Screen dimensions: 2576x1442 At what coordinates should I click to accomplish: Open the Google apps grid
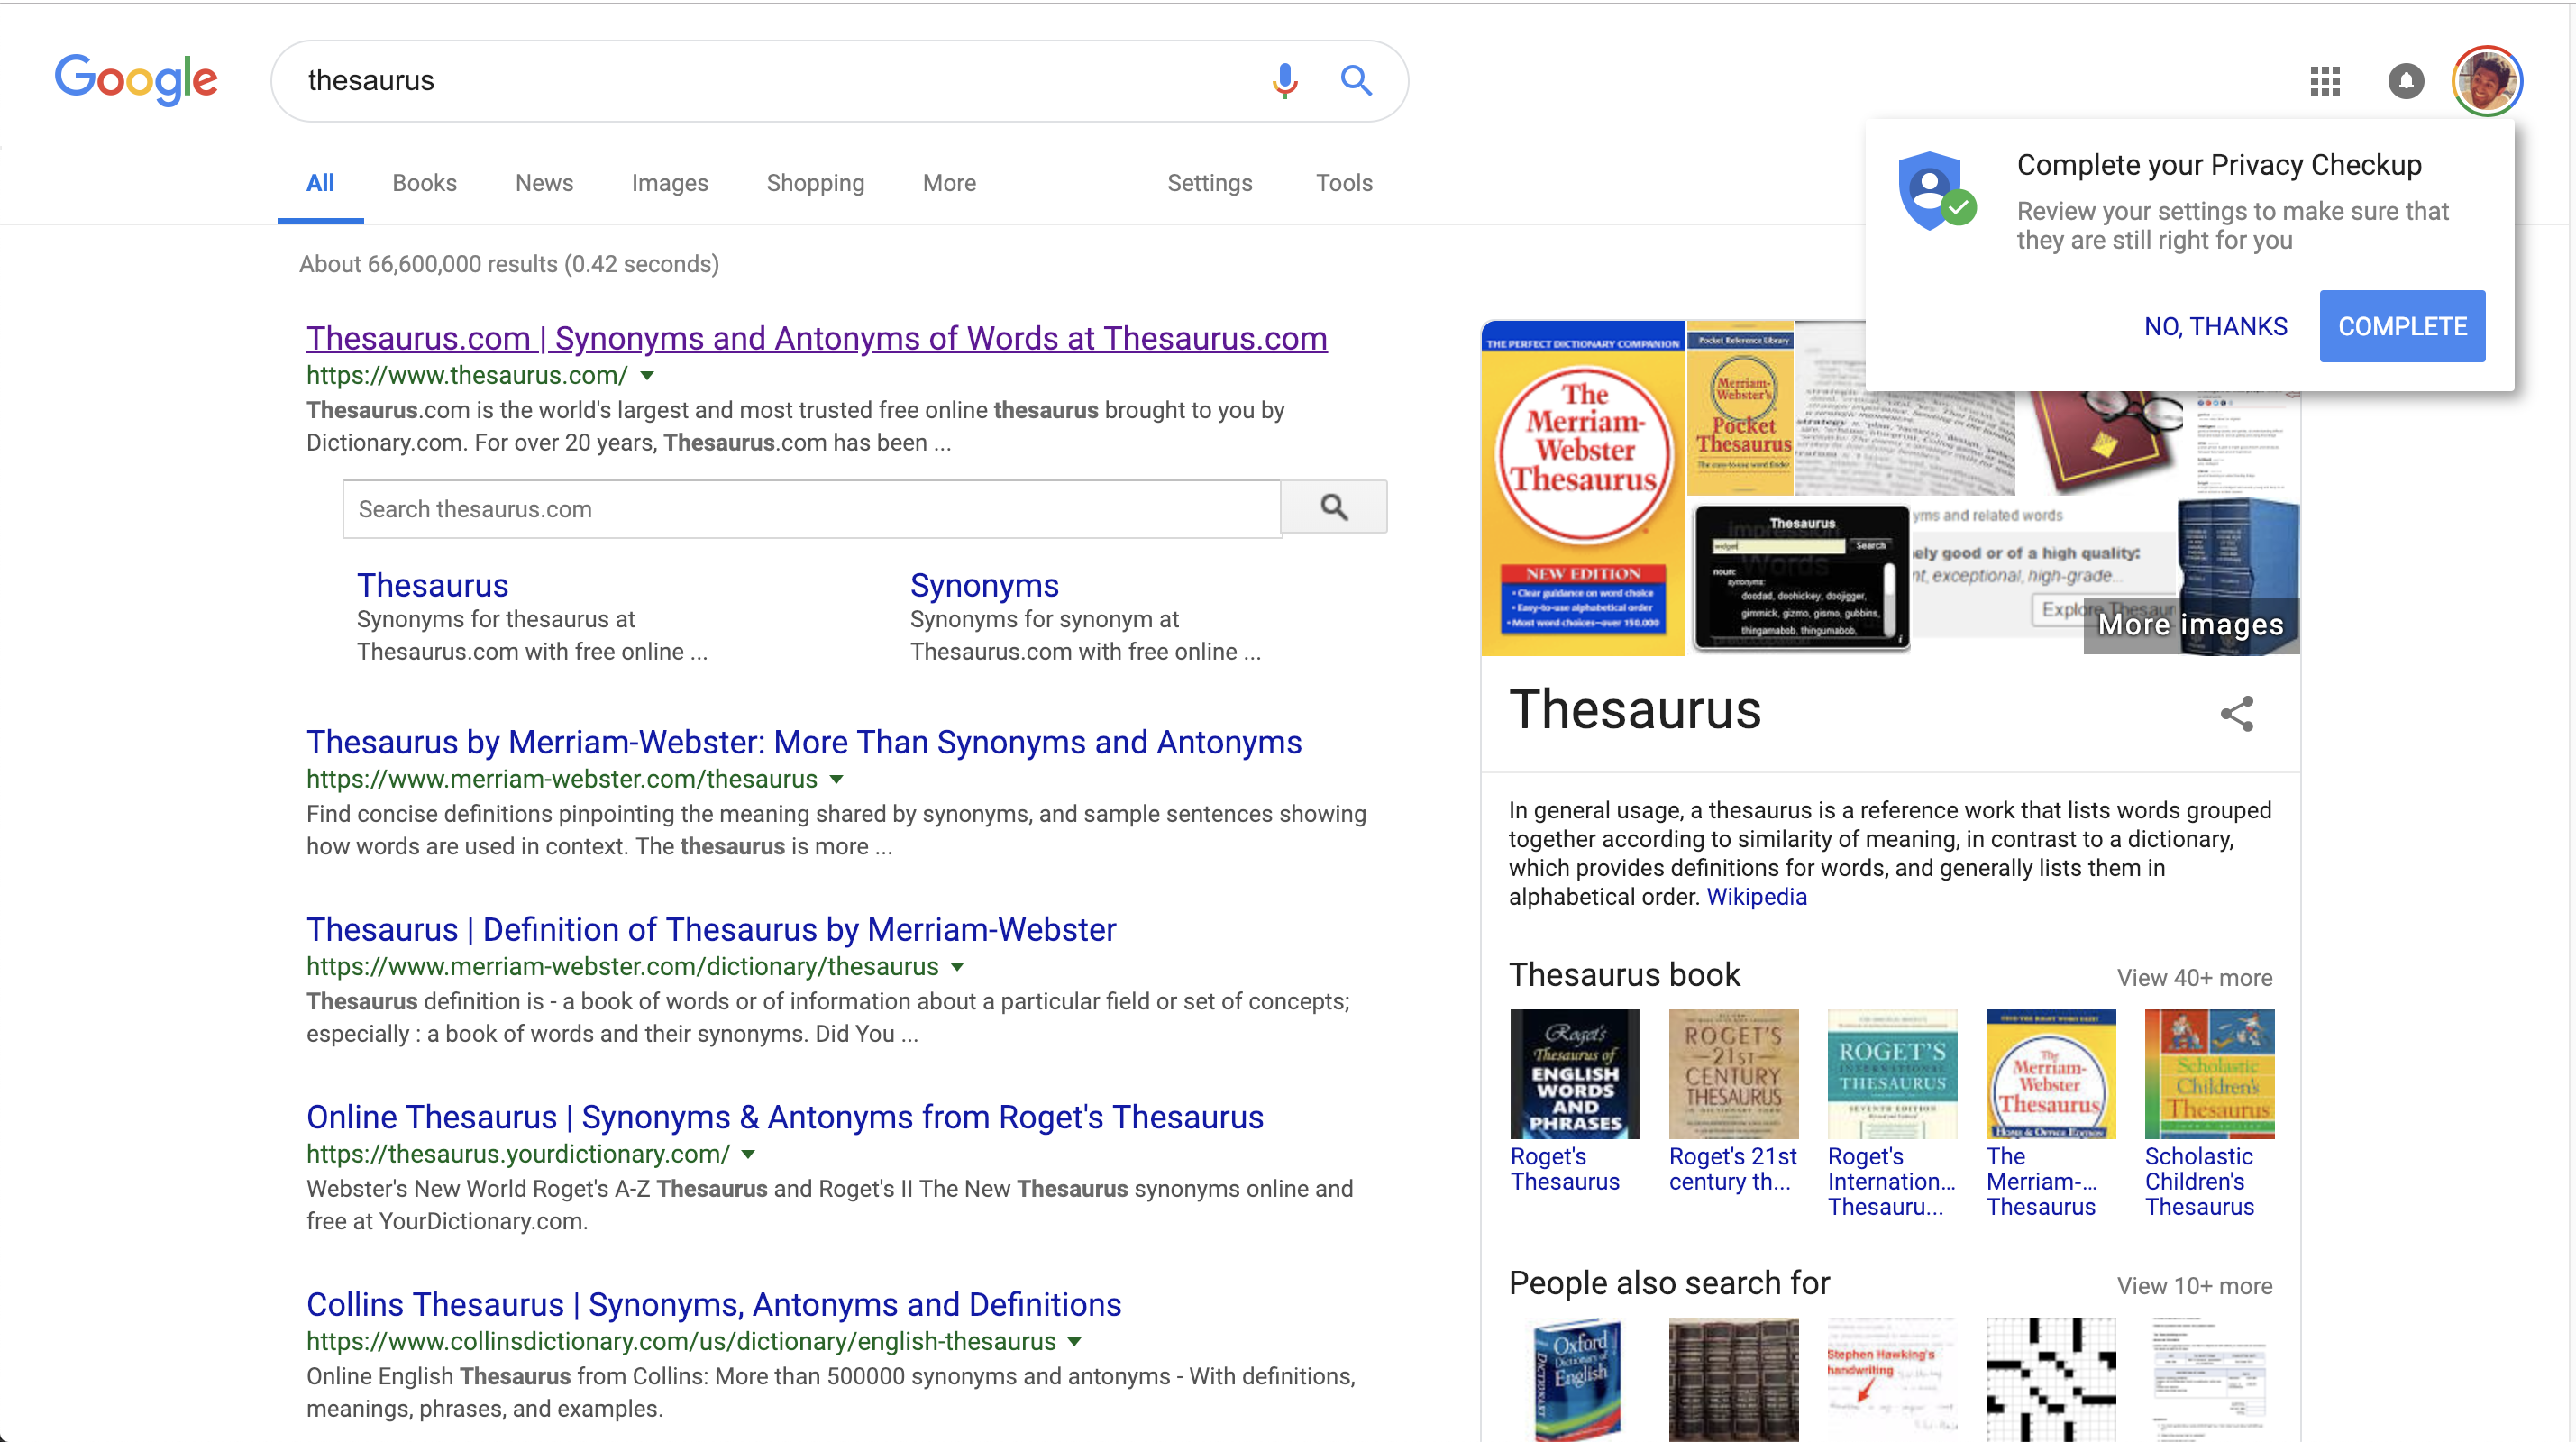coord(2325,80)
